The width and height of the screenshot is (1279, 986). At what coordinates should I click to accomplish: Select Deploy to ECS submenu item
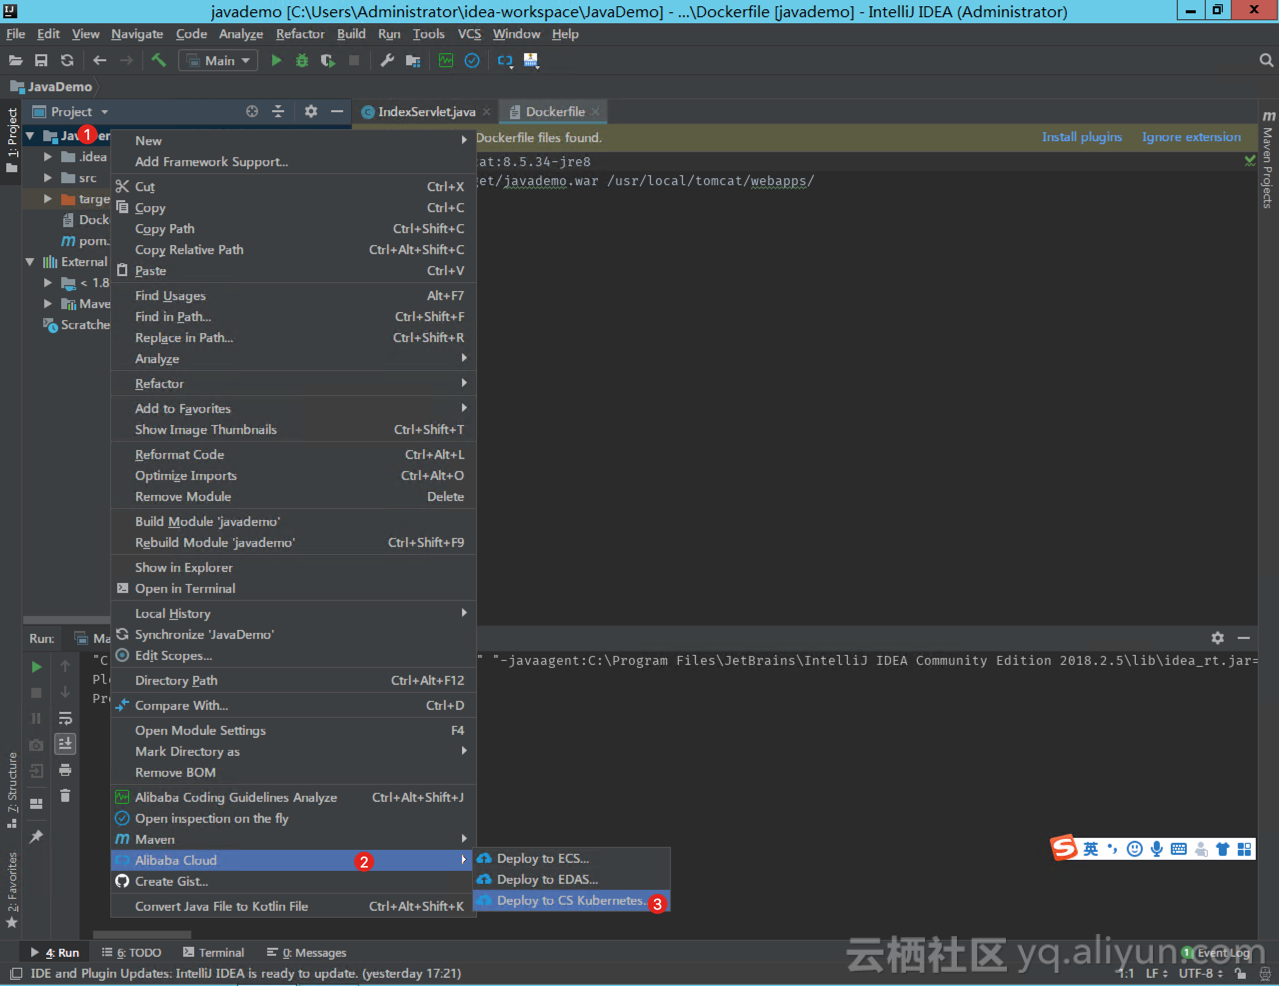point(571,859)
